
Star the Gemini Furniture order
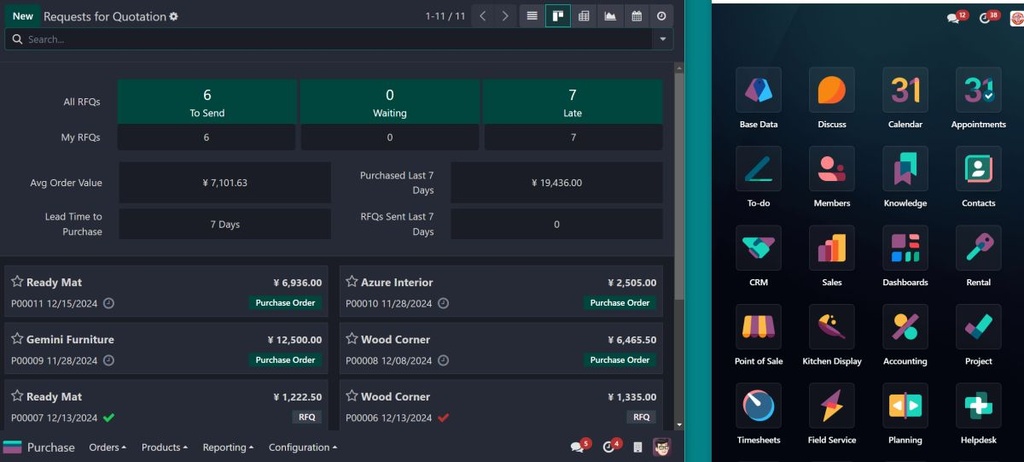[17, 340]
